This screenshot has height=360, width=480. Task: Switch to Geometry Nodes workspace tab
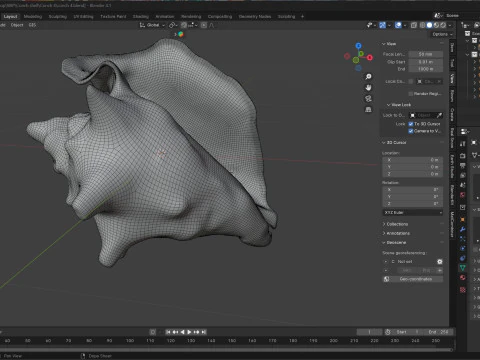tap(255, 16)
